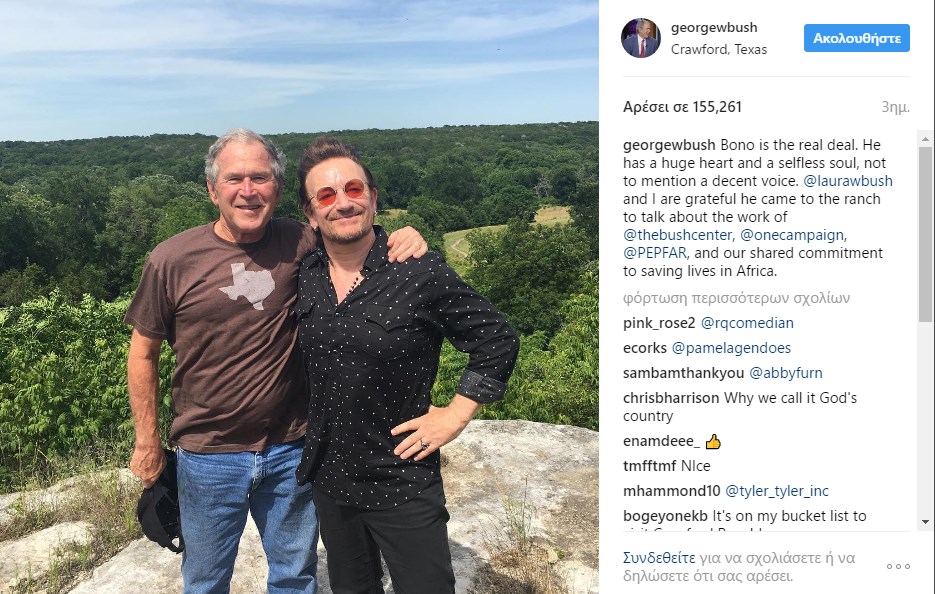The height and width of the screenshot is (594, 935).
Task: Click the georgewbush profile avatar picture
Action: click(640, 38)
